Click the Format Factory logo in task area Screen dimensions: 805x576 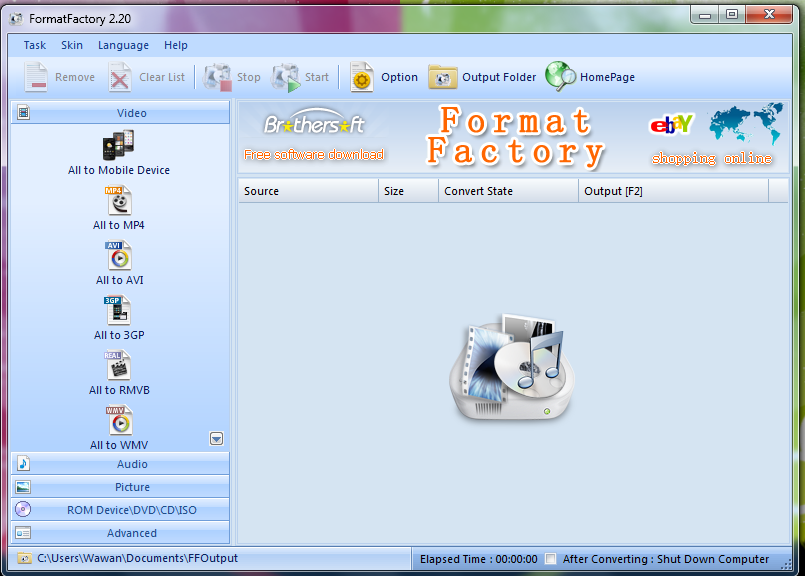pyautogui.click(x=512, y=368)
